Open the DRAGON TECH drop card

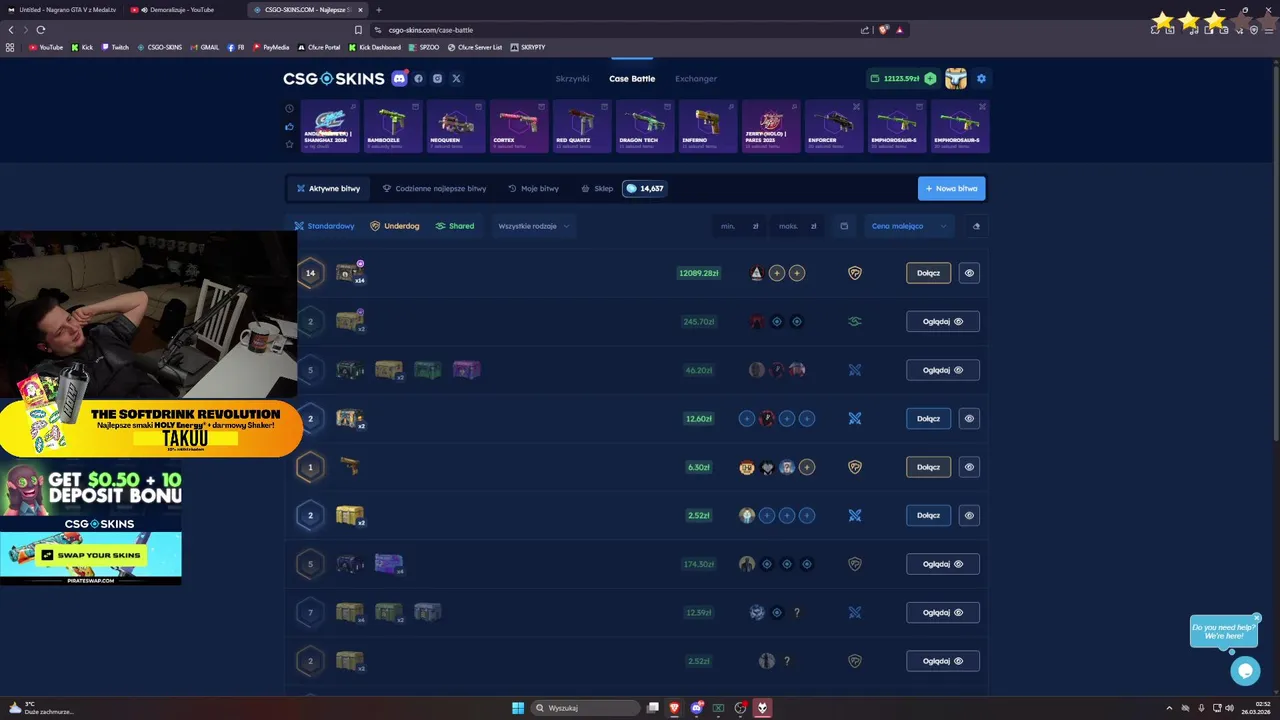pos(645,126)
